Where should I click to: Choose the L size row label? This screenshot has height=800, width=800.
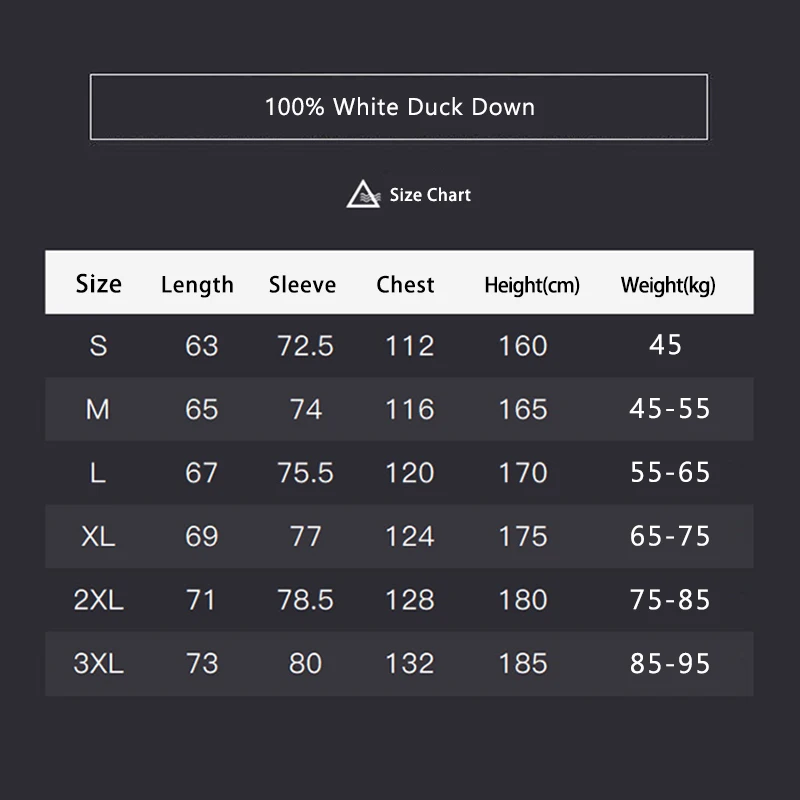tap(98, 473)
